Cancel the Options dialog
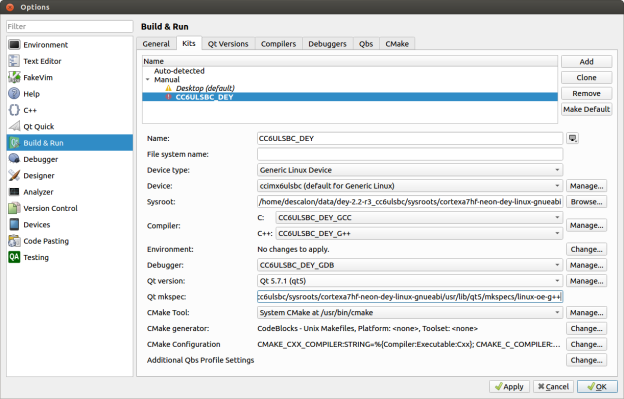This screenshot has width=624, height=399. pos(553,387)
